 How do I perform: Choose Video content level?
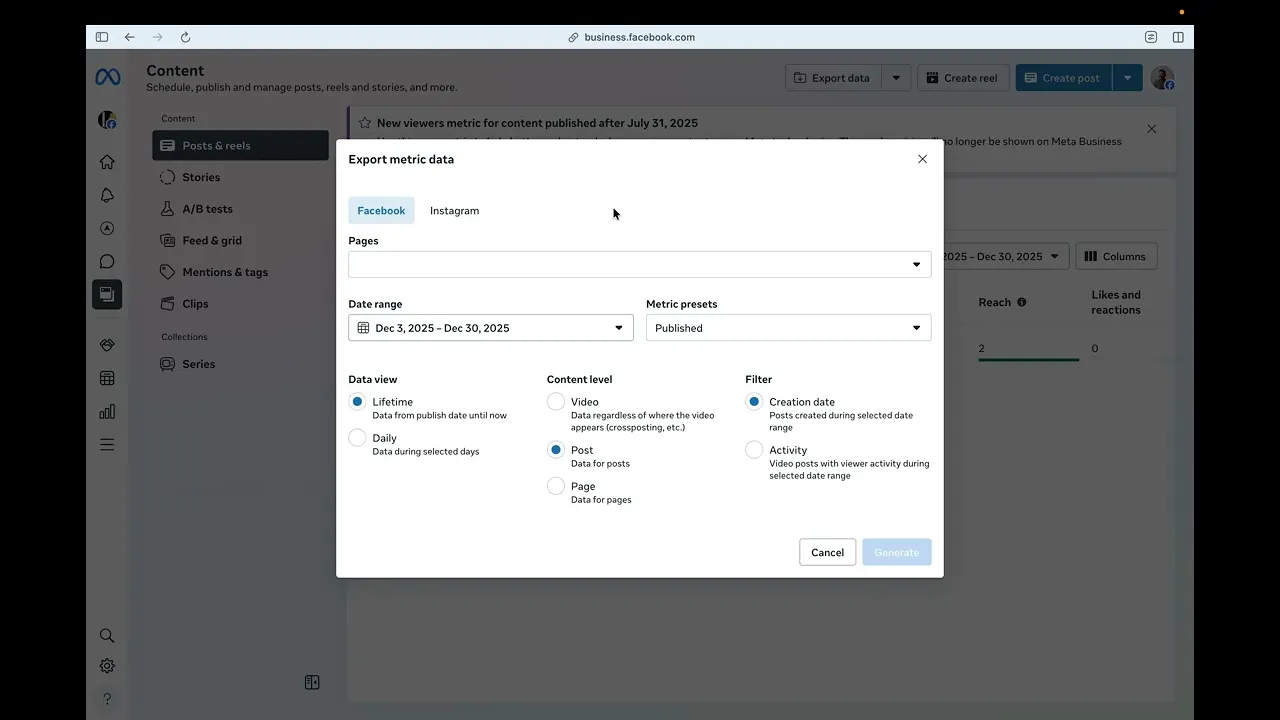pyautogui.click(x=556, y=402)
